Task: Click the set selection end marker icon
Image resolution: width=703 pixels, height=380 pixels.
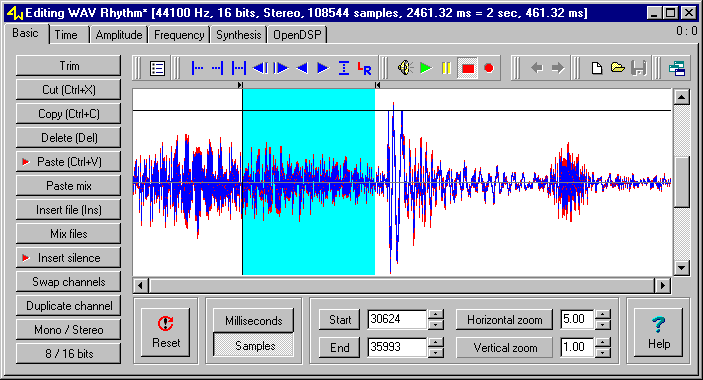Action: 217,69
